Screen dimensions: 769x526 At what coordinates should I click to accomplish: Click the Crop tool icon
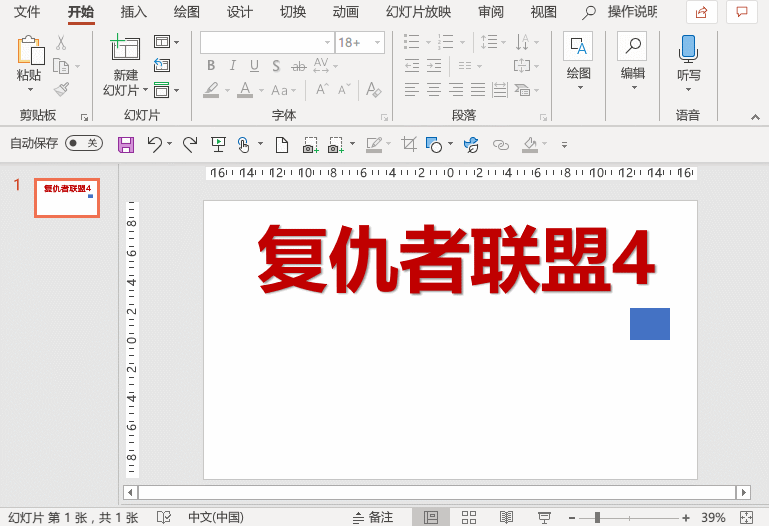[409, 144]
